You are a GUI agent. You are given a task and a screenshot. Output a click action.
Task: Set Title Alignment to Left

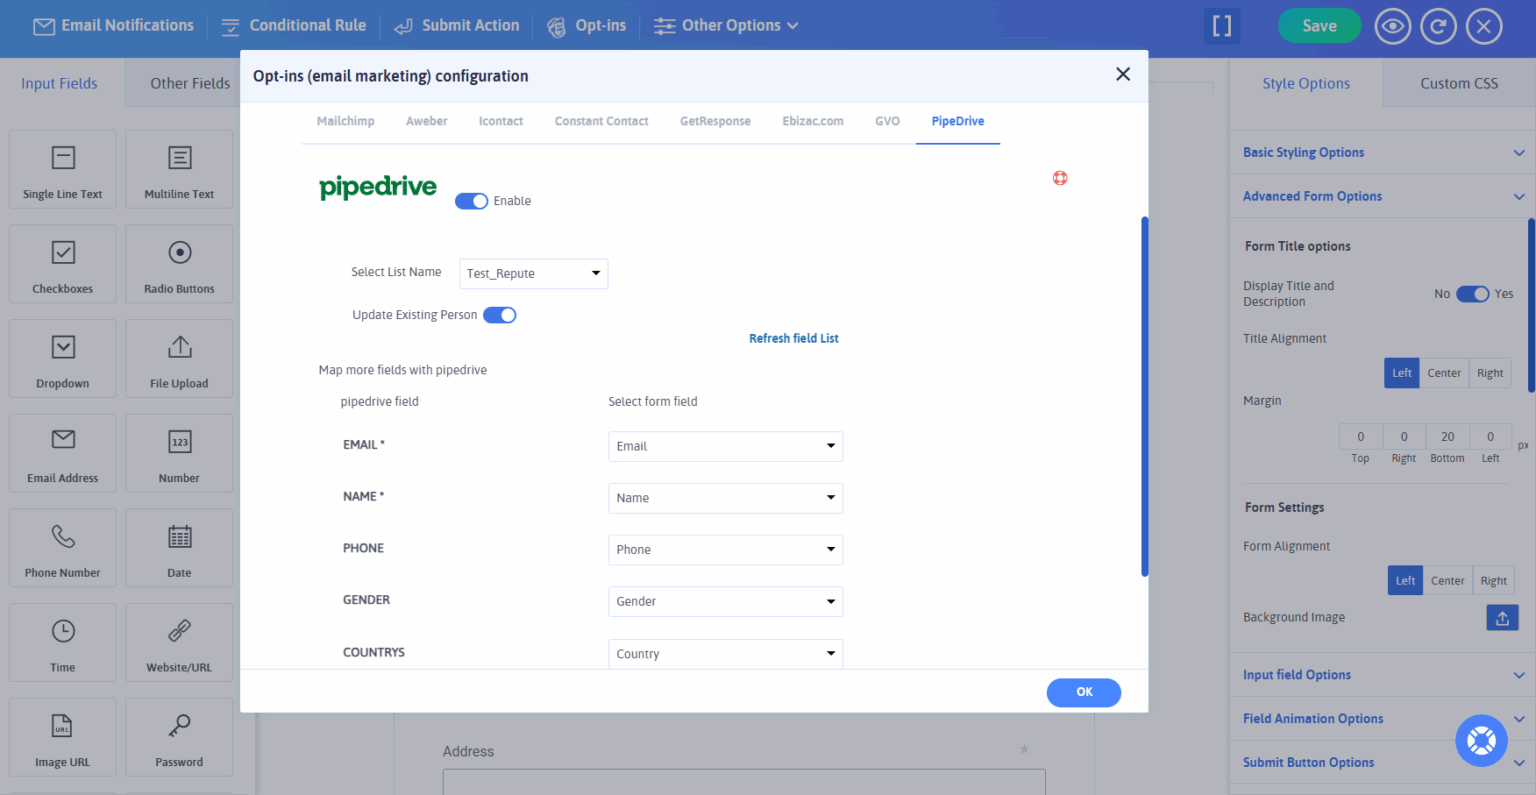tap(1402, 373)
